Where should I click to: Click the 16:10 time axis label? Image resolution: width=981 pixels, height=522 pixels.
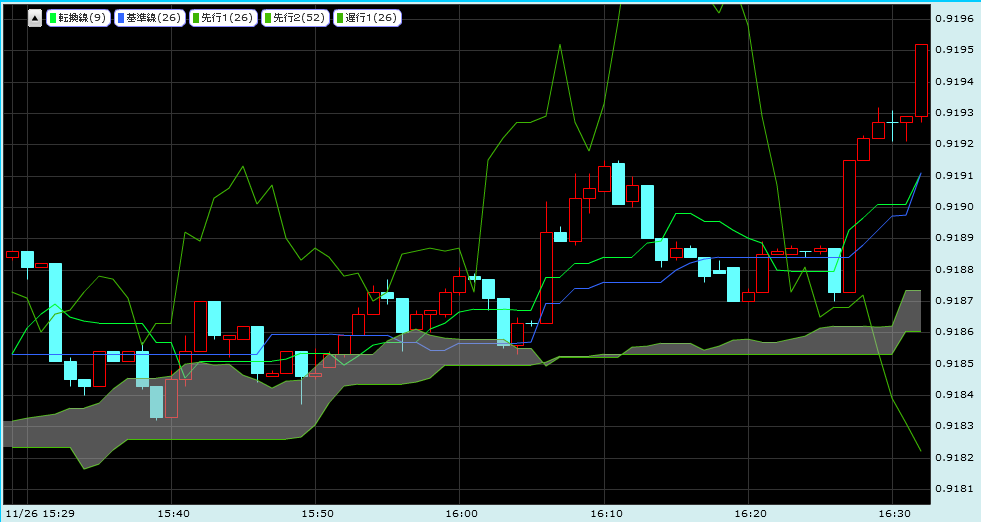coord(606,514)
